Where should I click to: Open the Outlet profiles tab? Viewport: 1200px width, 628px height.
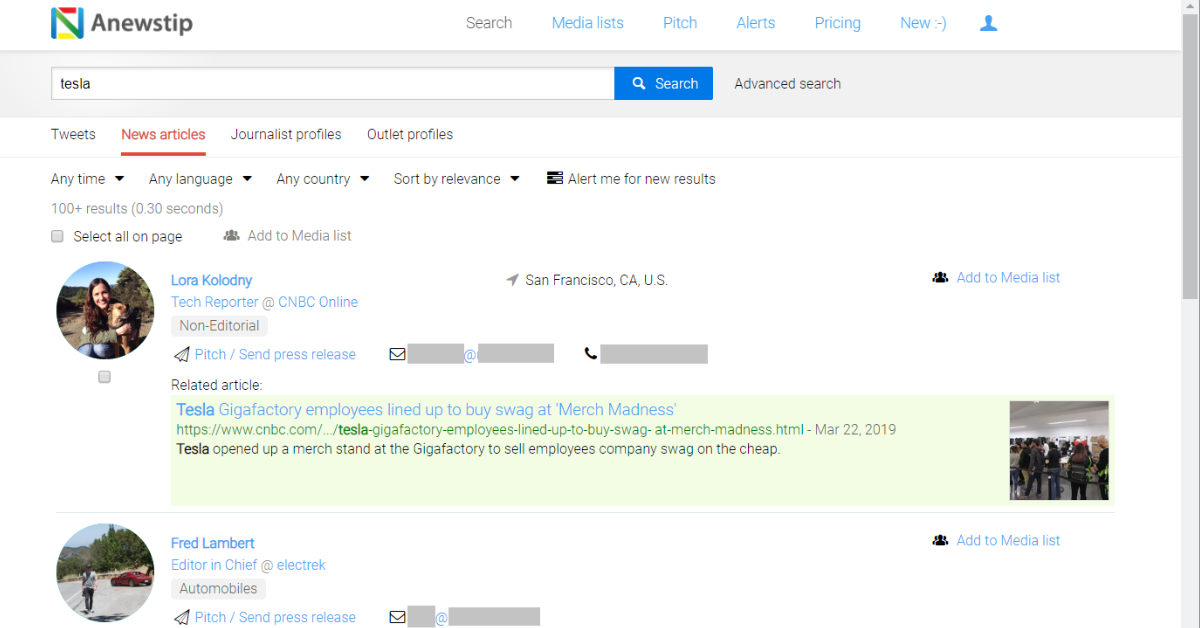pyautogui.click(x=410, y=134)
